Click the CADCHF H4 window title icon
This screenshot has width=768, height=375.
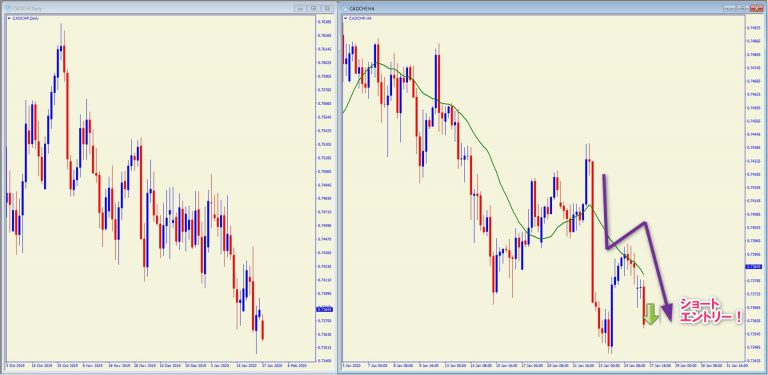pyautogui.click(x=345, y=8)
